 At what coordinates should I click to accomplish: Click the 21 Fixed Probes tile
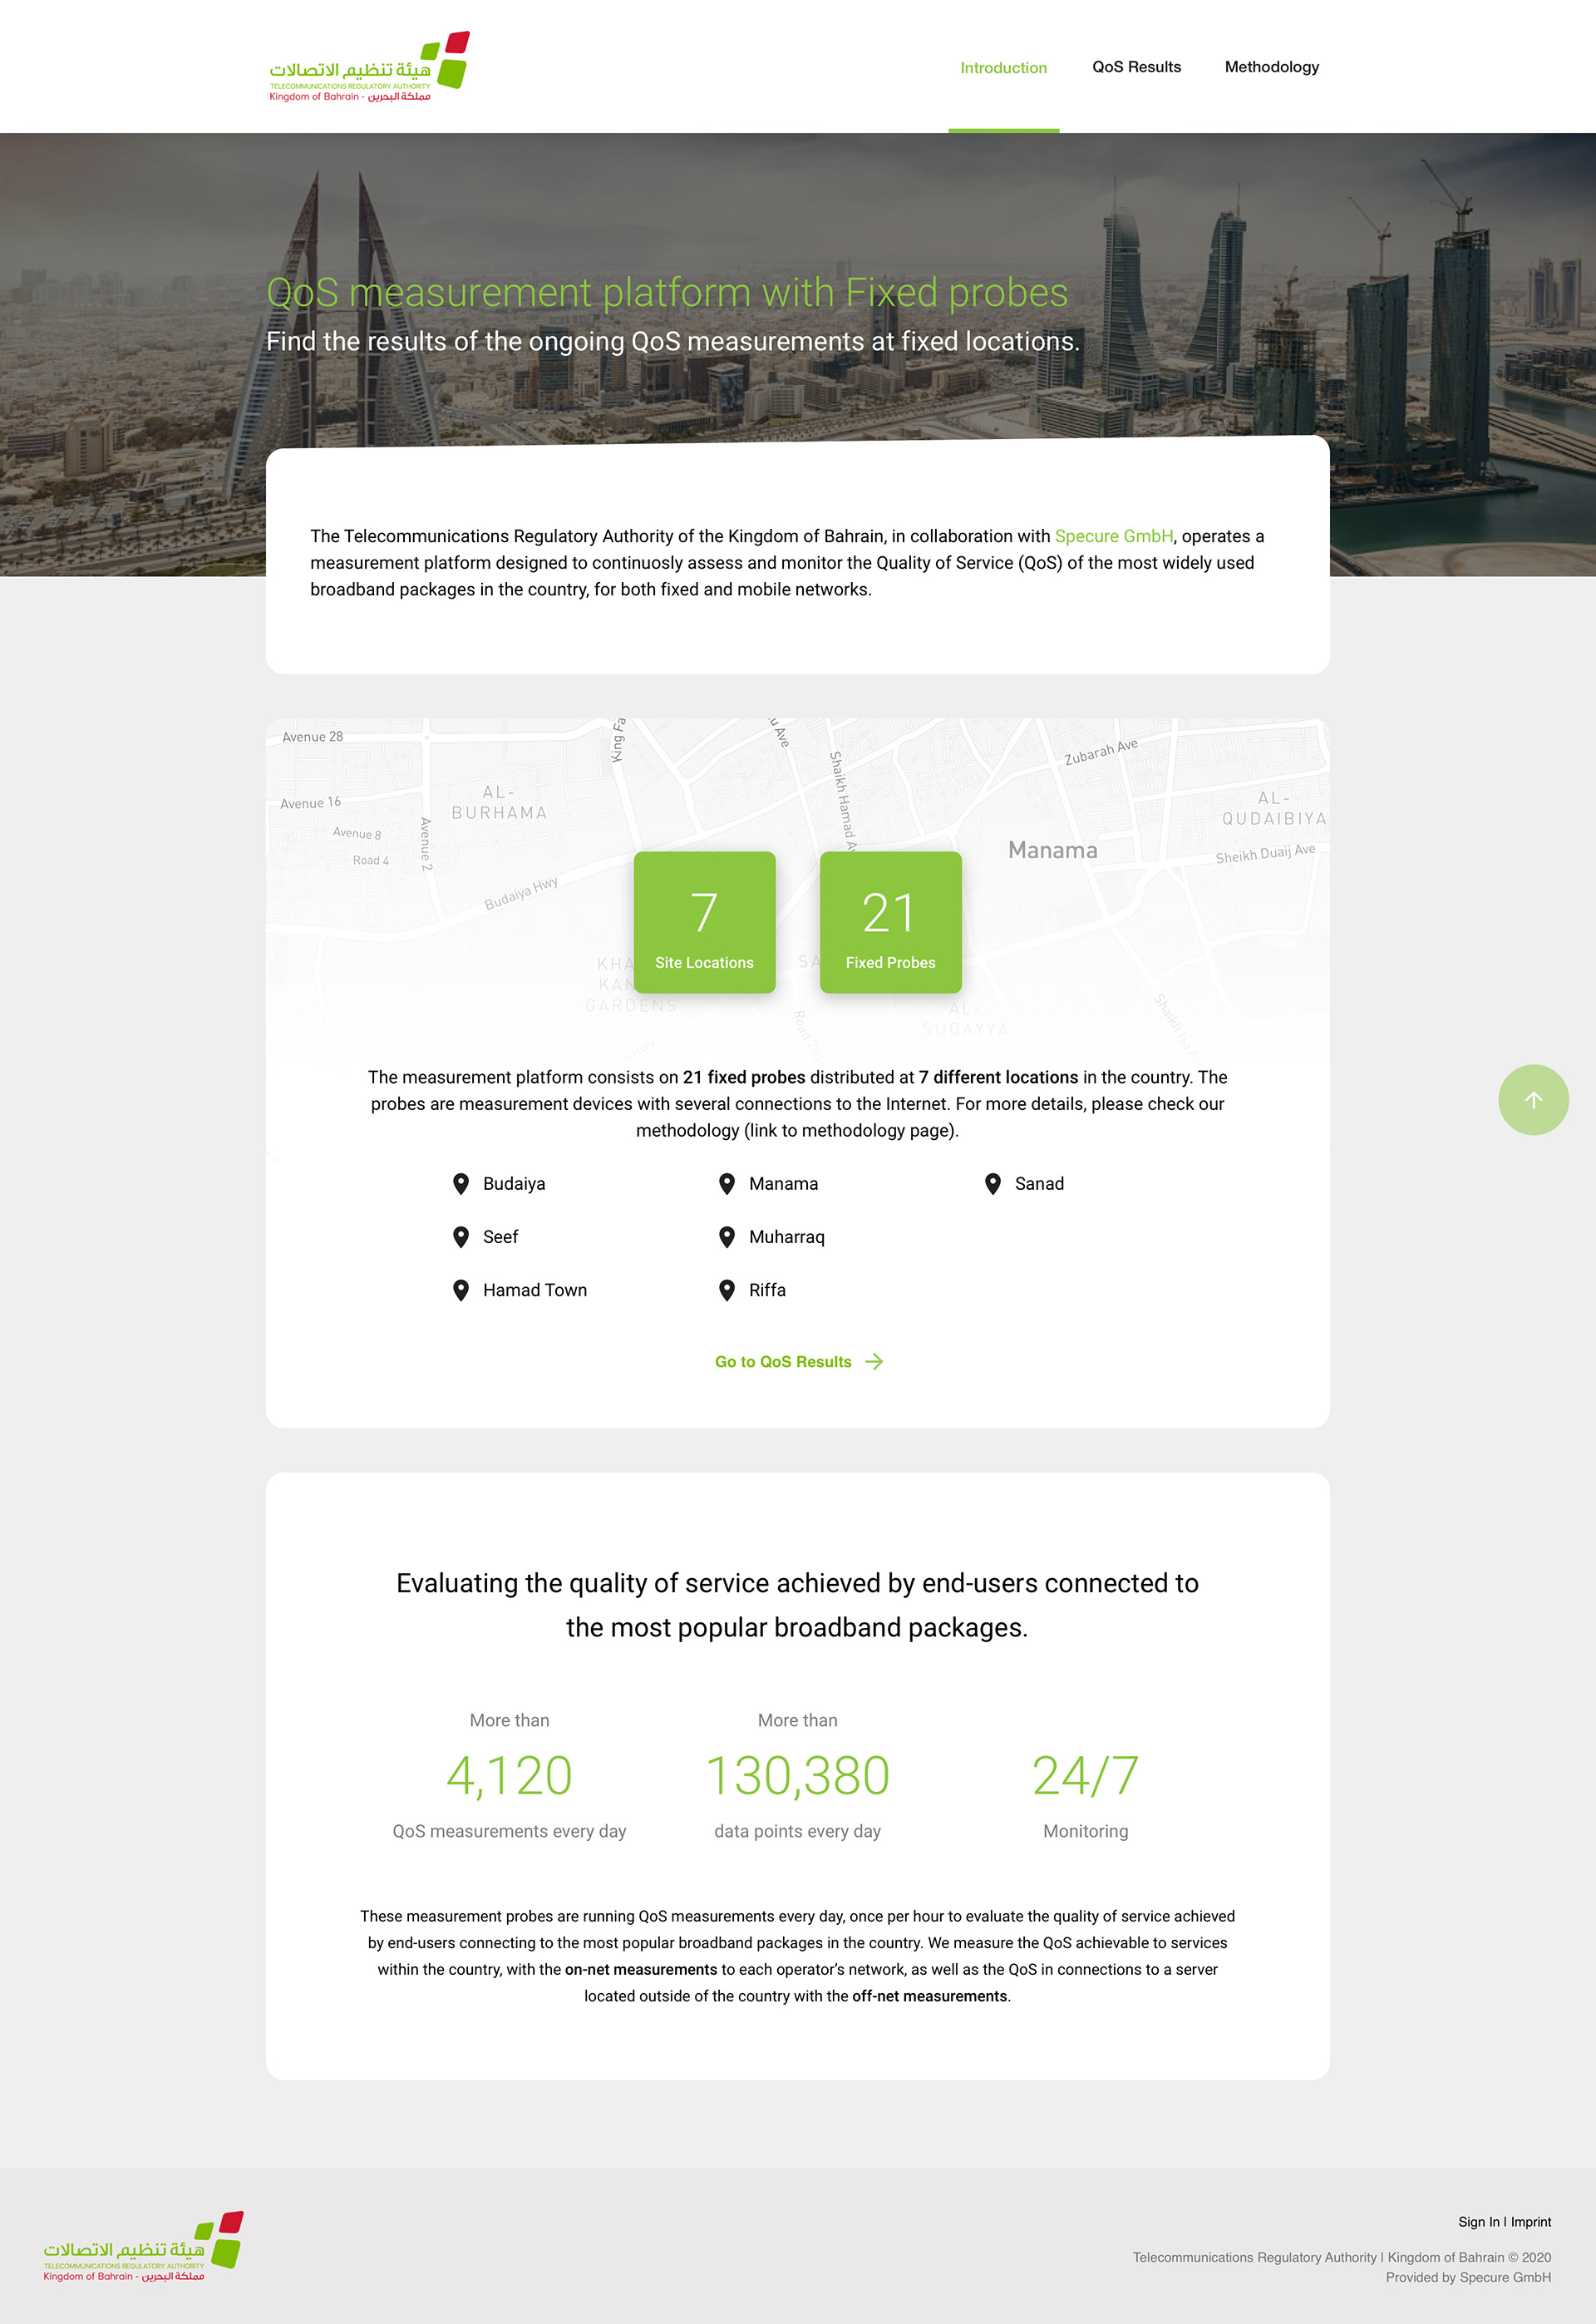pos(890,921)
